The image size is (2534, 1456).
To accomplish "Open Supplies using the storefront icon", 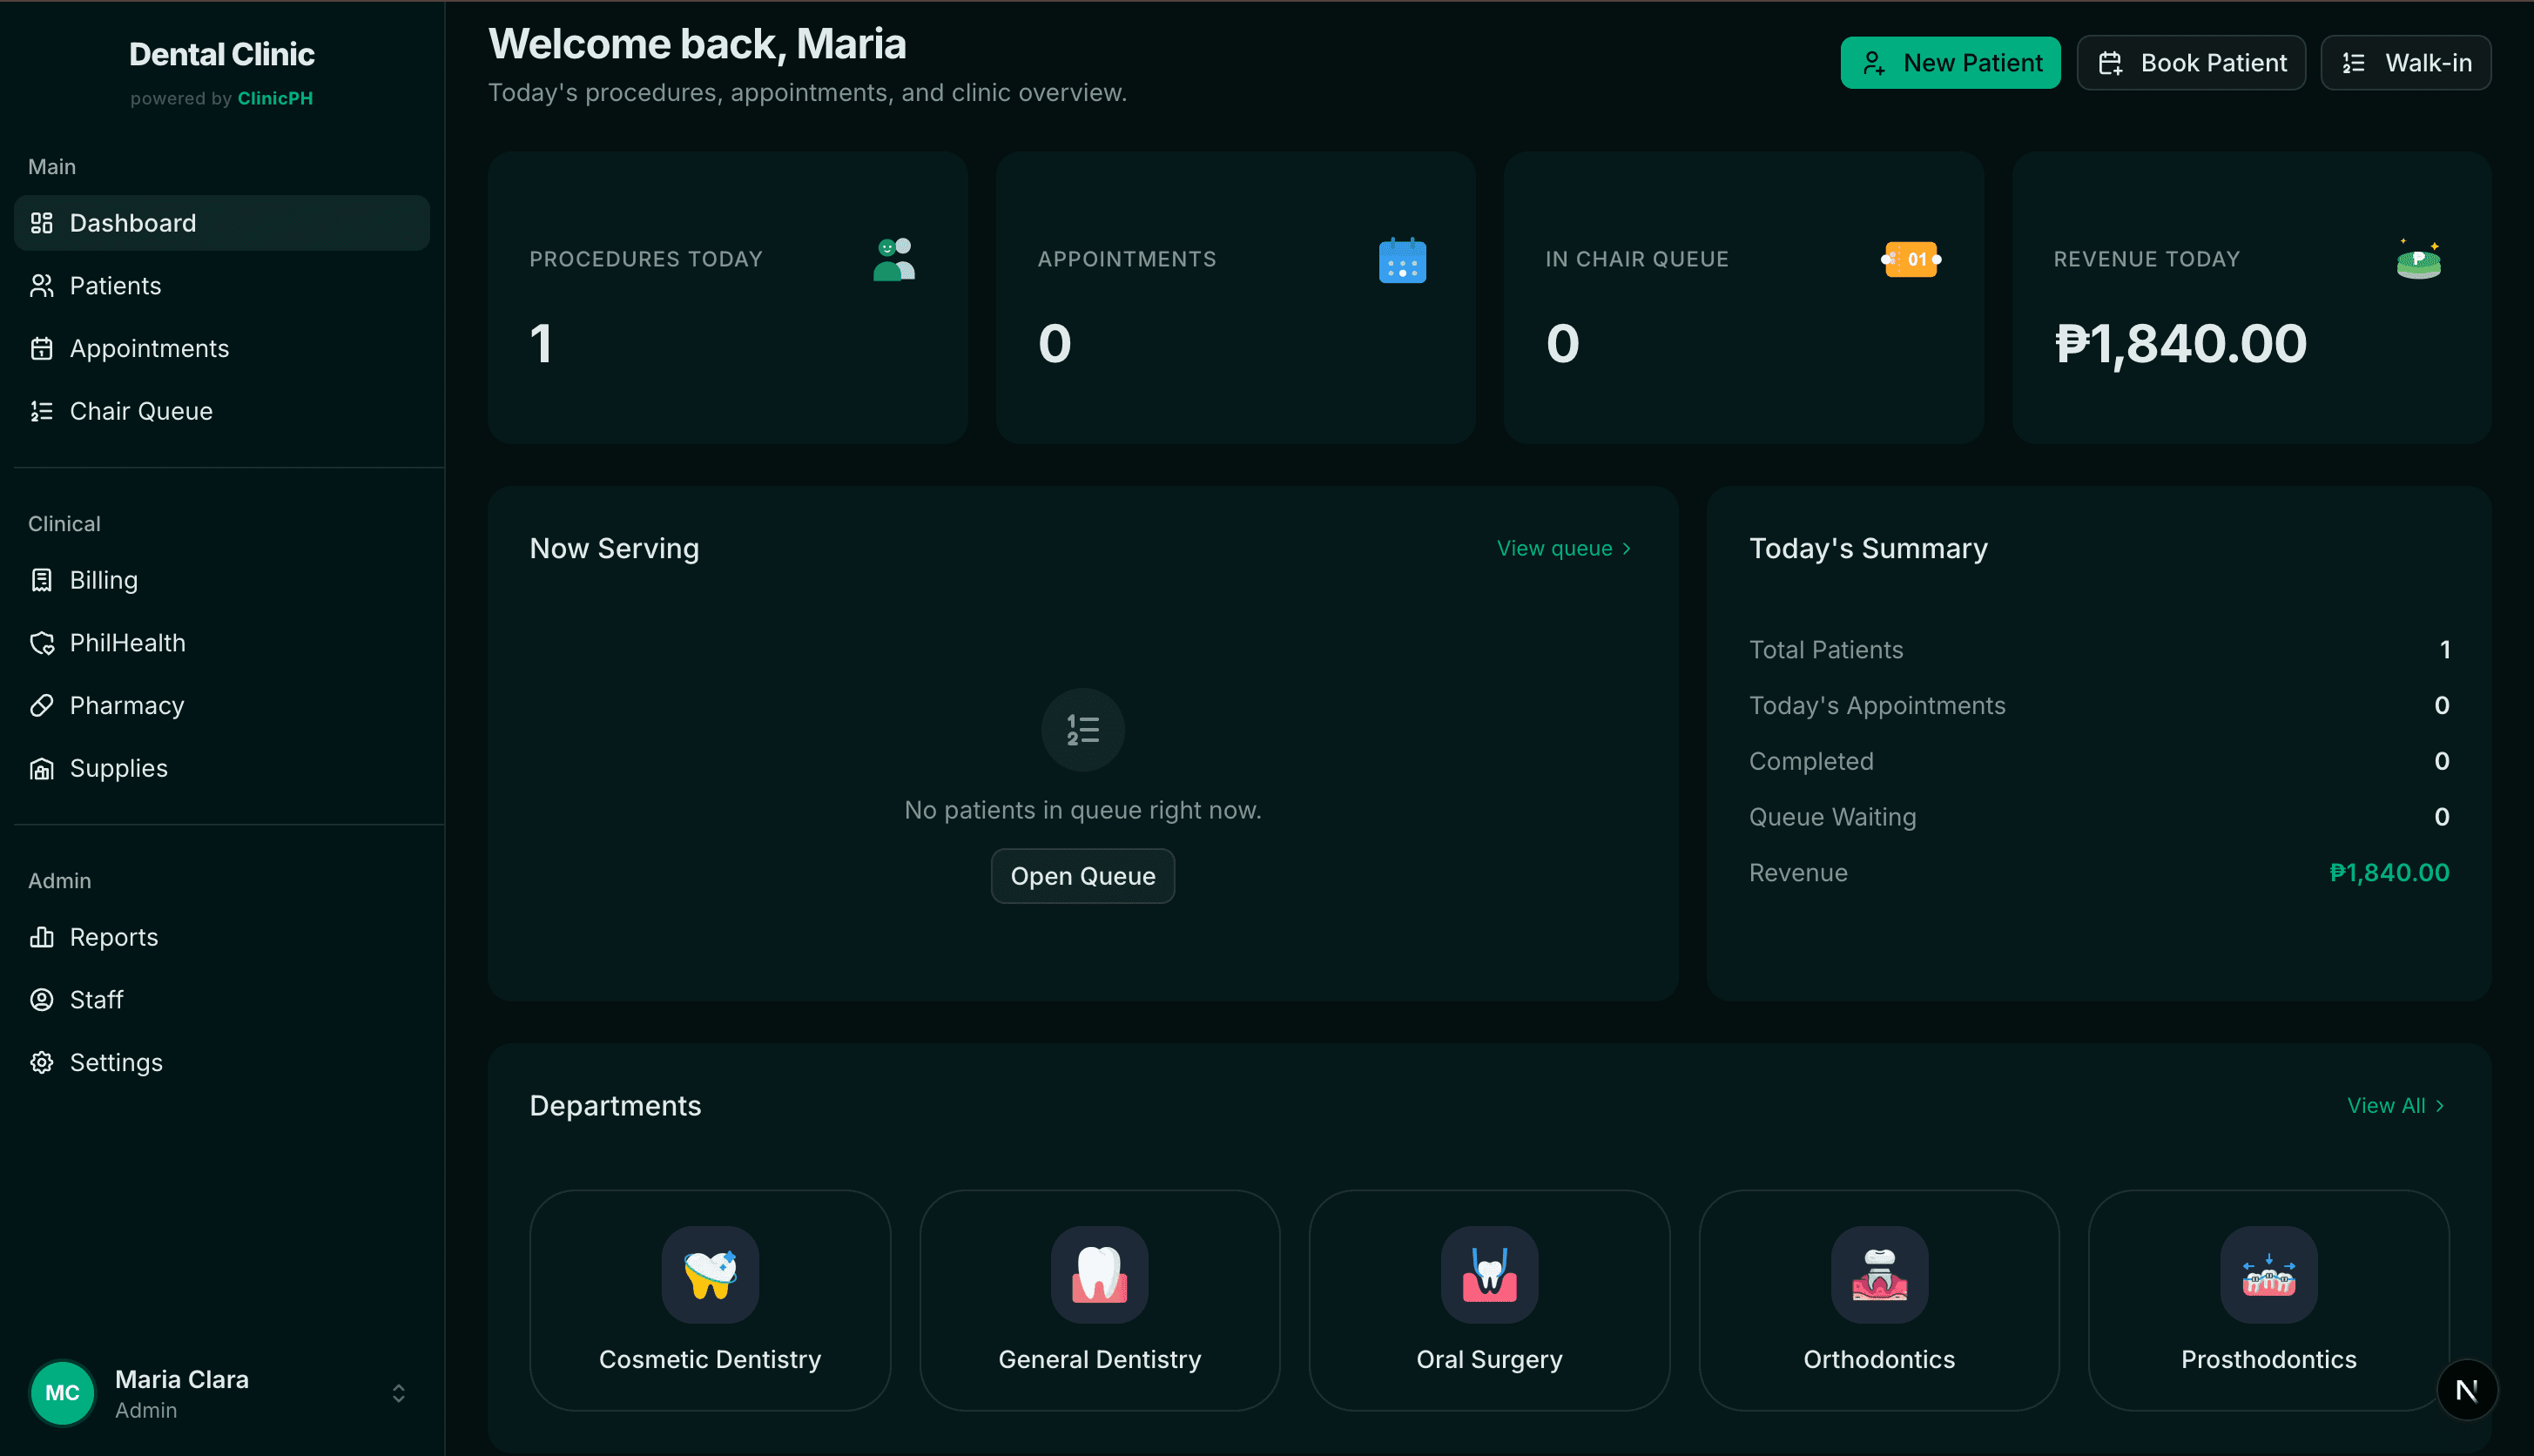I will pos(41,768).
